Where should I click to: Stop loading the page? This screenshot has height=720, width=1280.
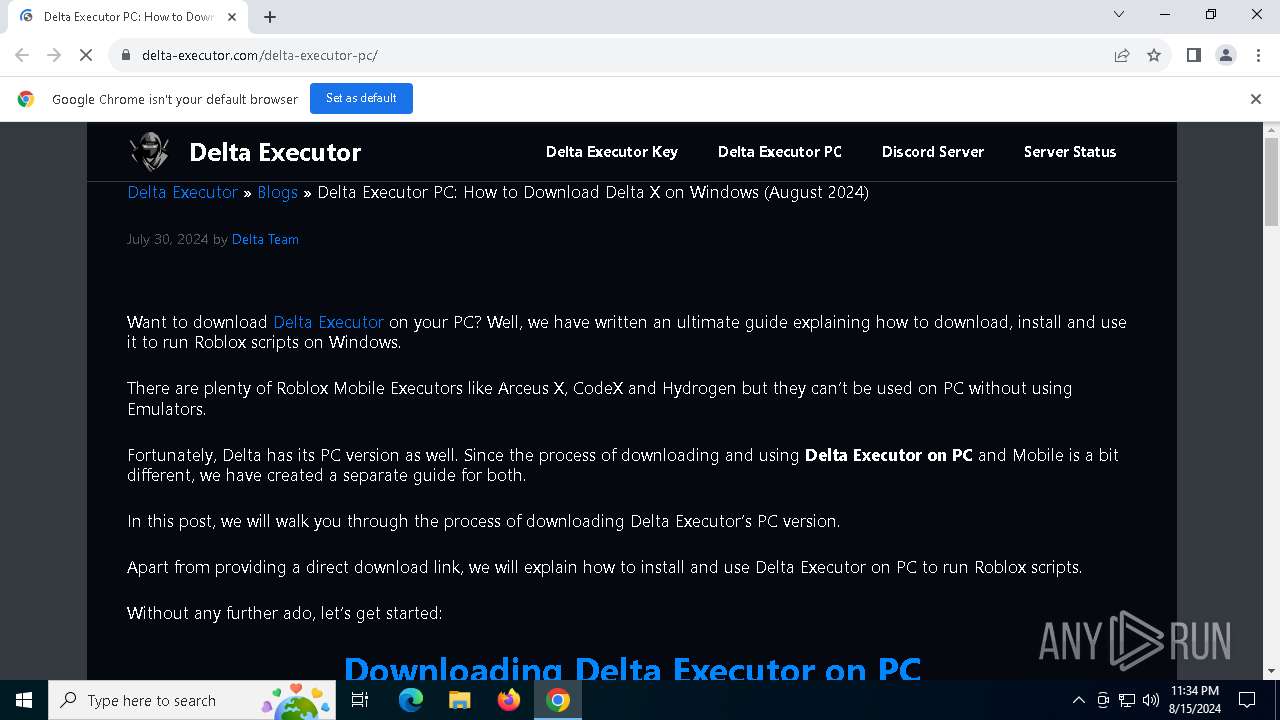pyautogui.click(x=86, y=56)
